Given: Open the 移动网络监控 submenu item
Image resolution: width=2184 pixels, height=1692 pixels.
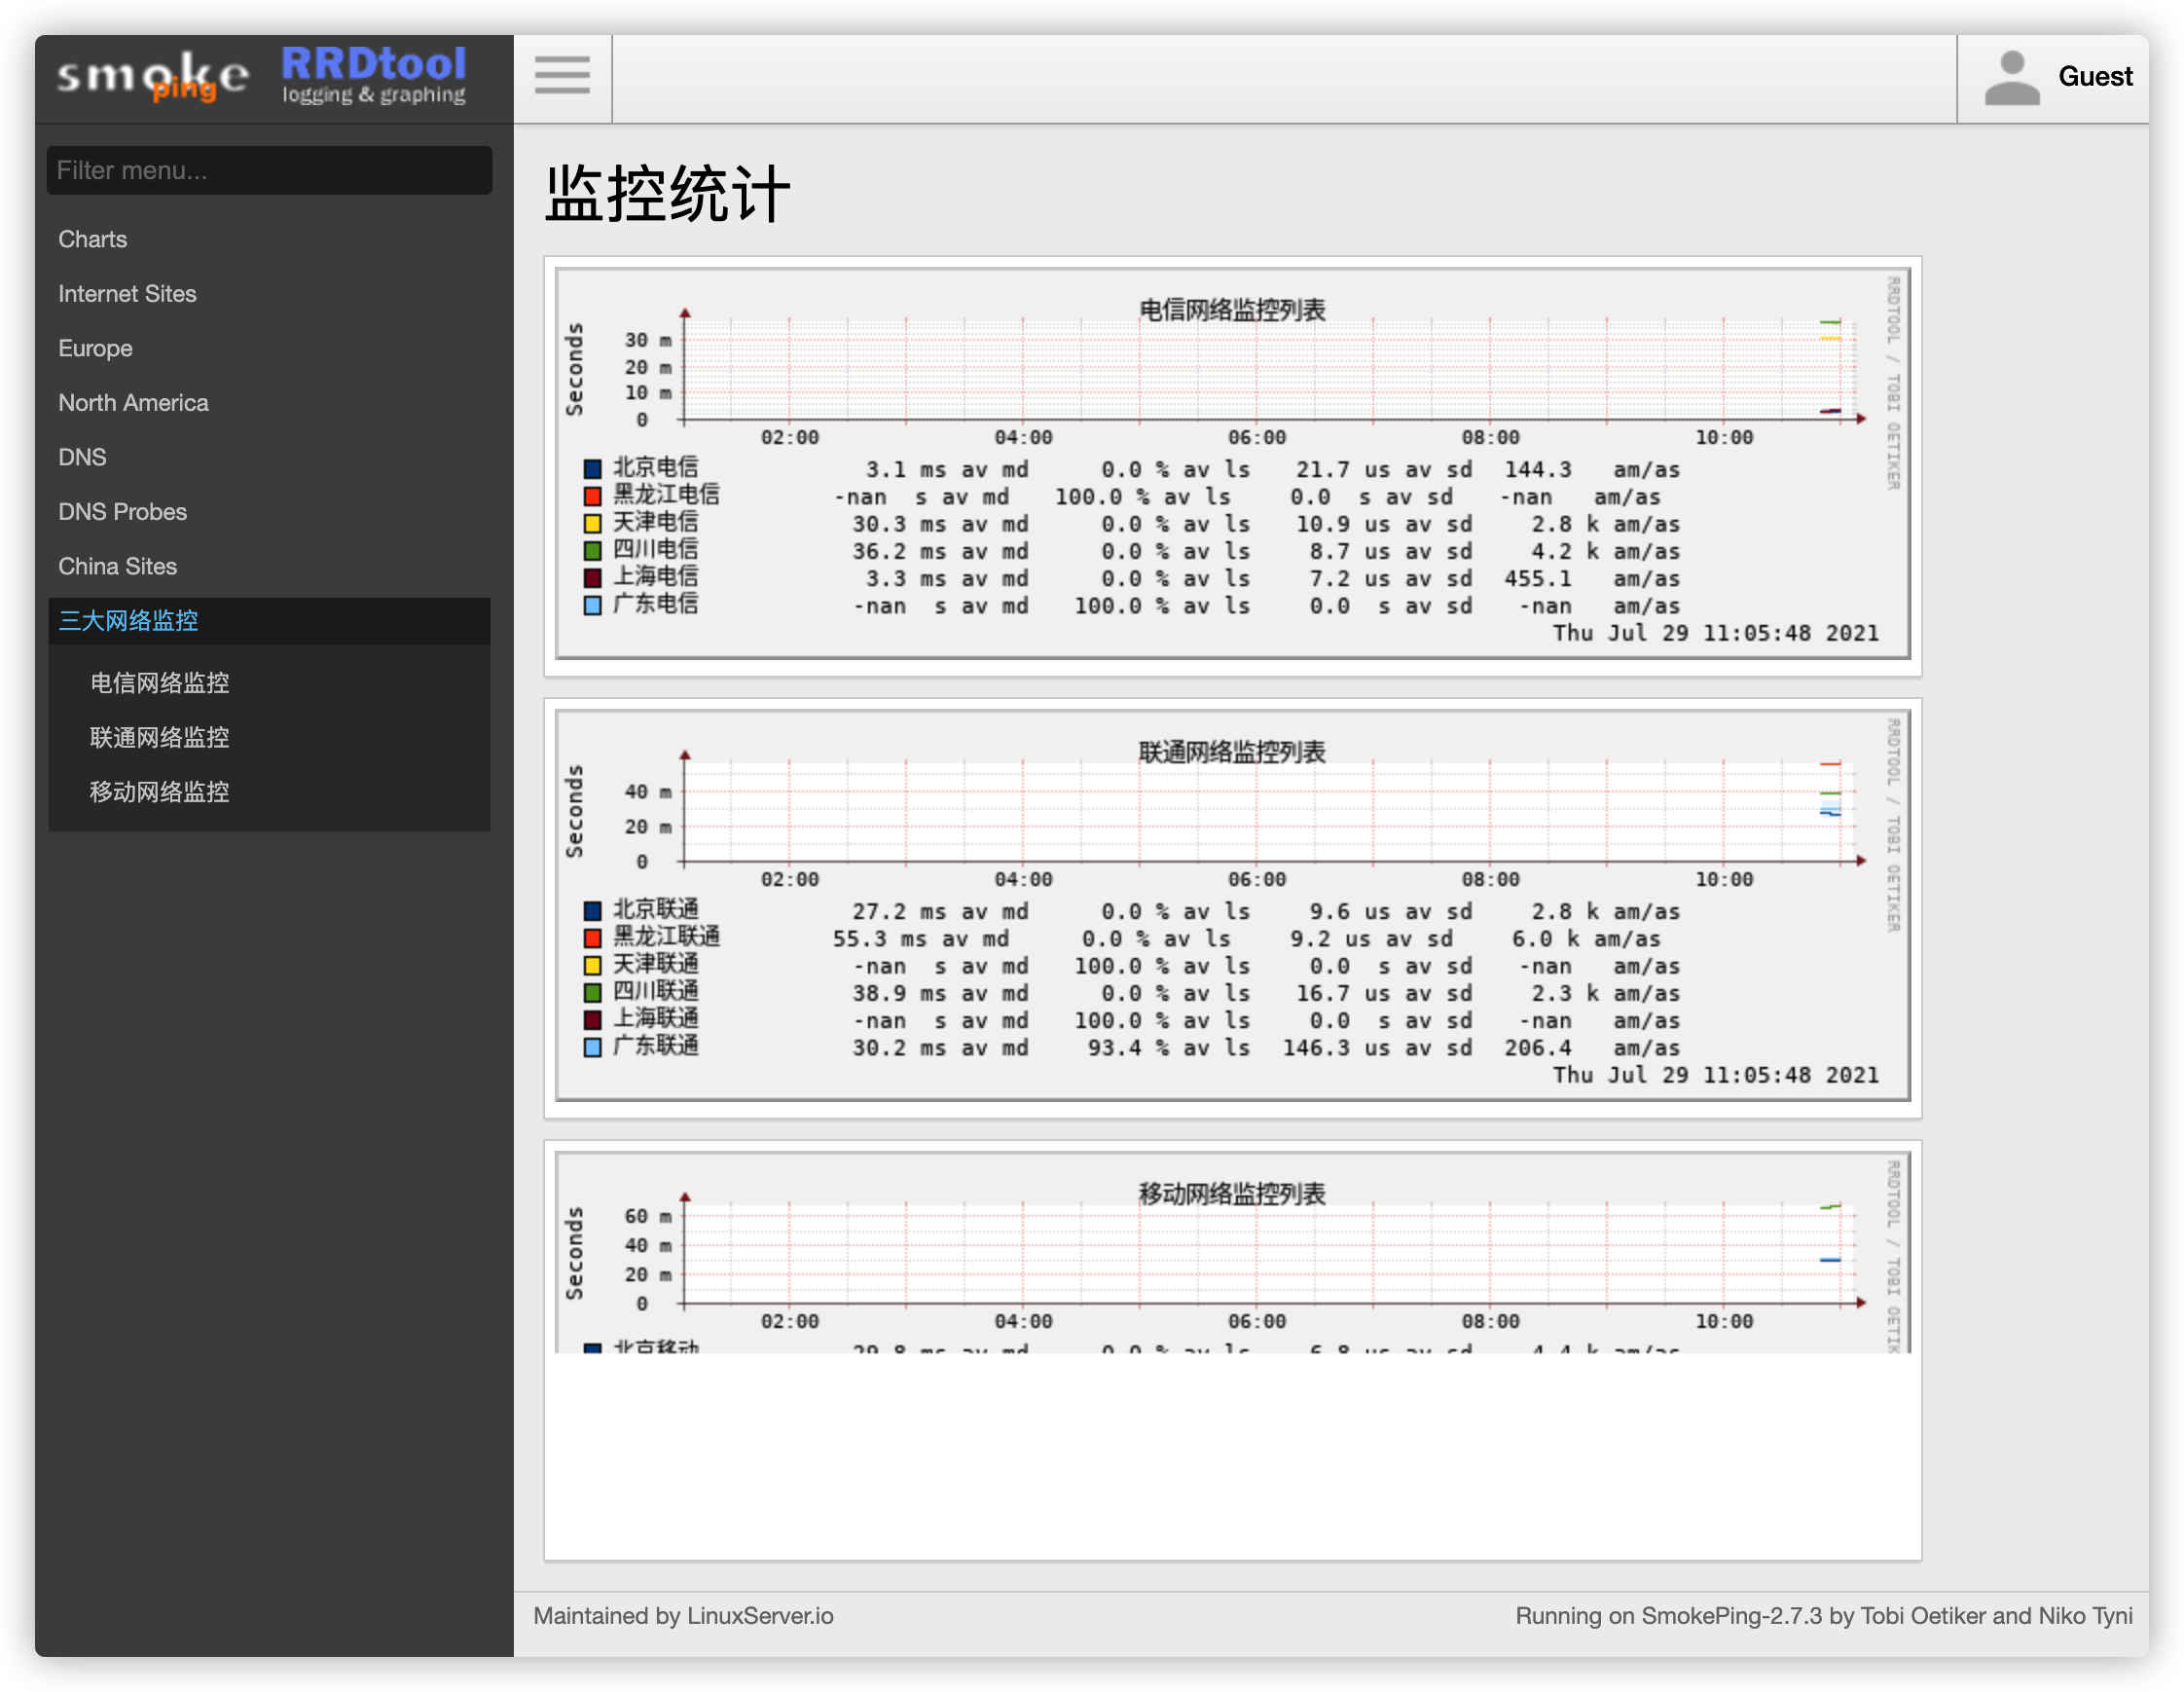Looking at the screenshot, I should 159,792.
